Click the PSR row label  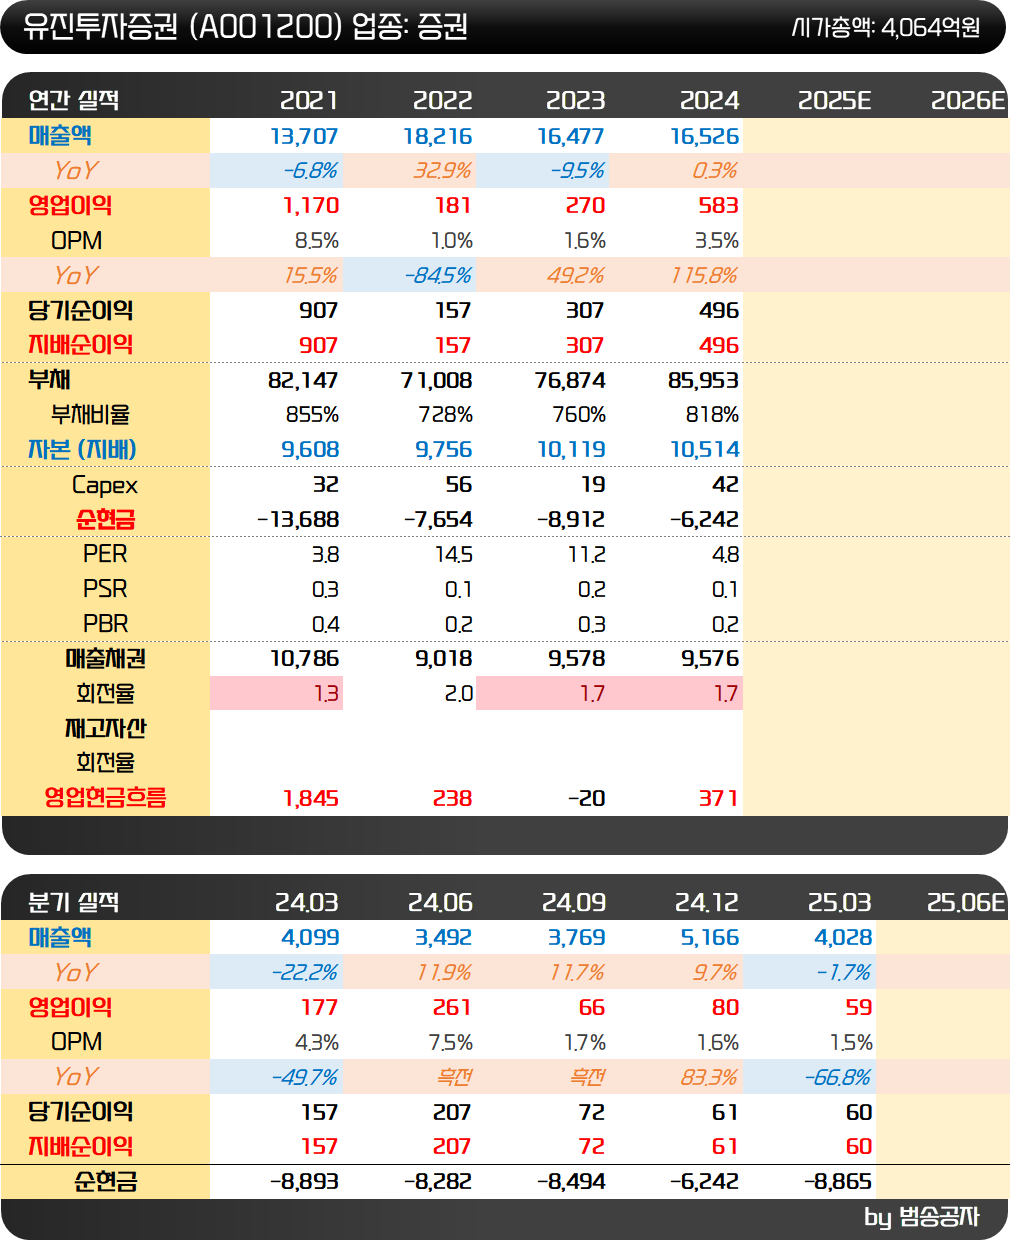105,588
